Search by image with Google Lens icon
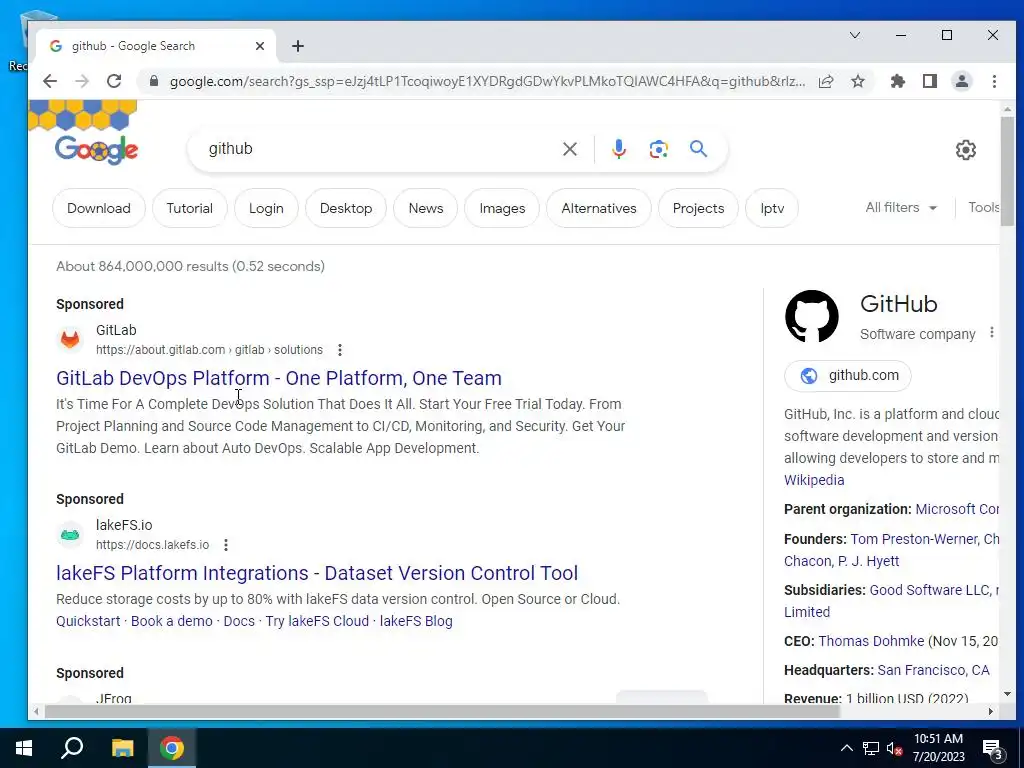 tap(658, 149)
